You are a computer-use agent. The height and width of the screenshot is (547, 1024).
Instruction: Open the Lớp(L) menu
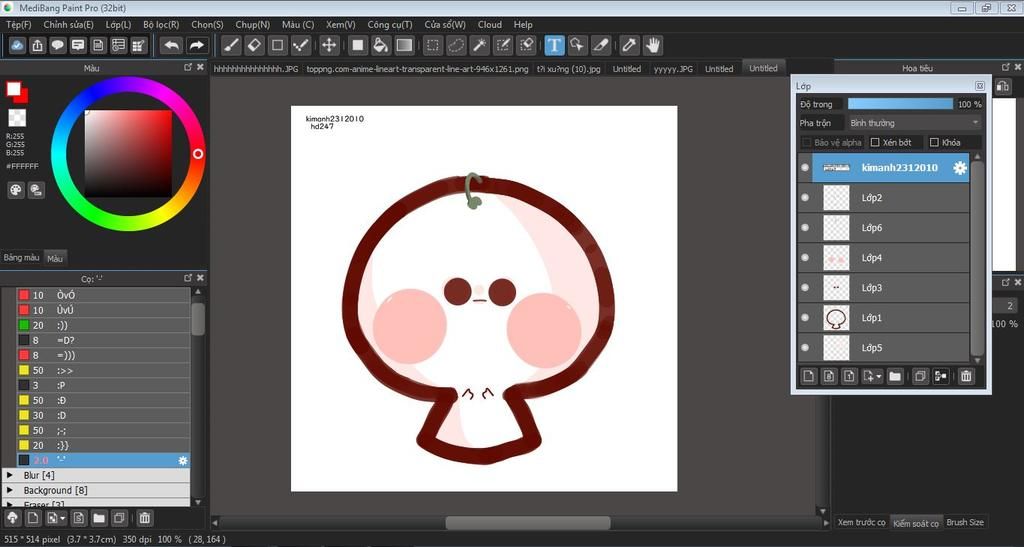pos(118,24)
